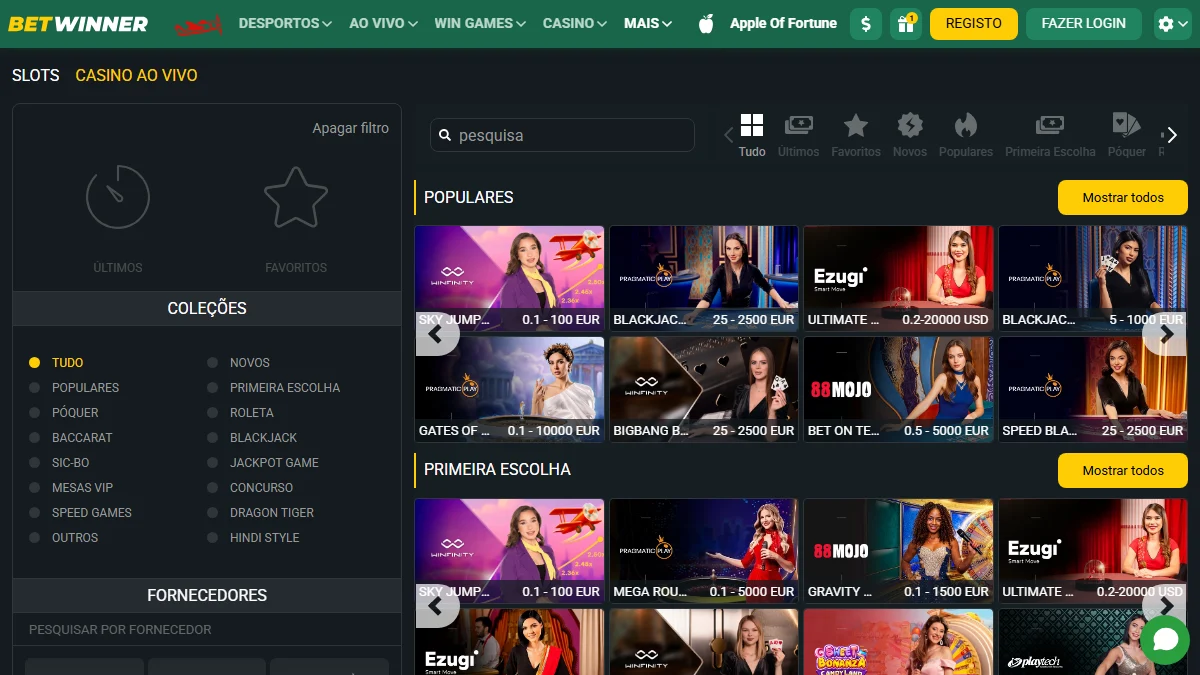This screenshot has width=1200, height=675.
Task: Select the Novos collection radio
Action: [213, 363]
